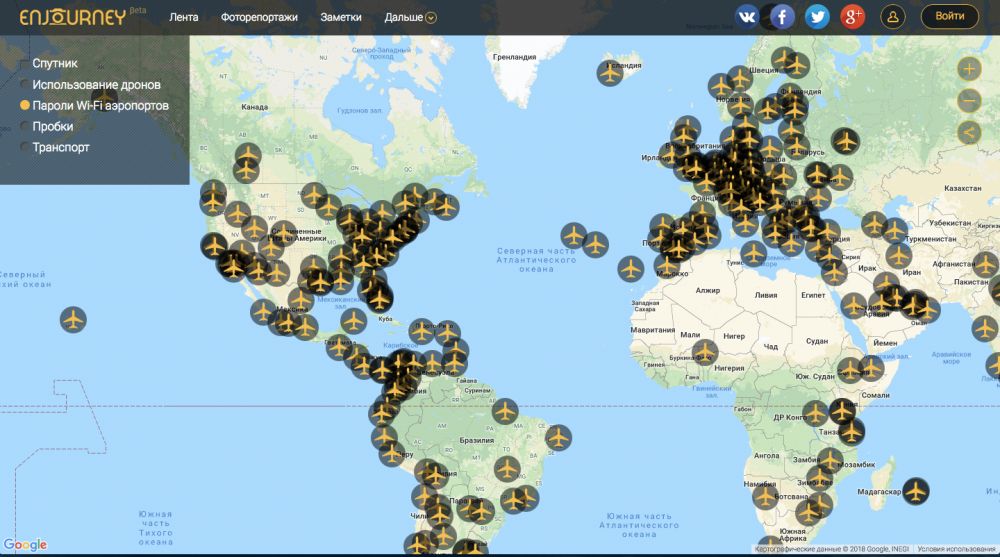The height and width of the screenshot is (557, 1000).
Task: Go to Enjourney logo home page
Action: pos(73,17)
